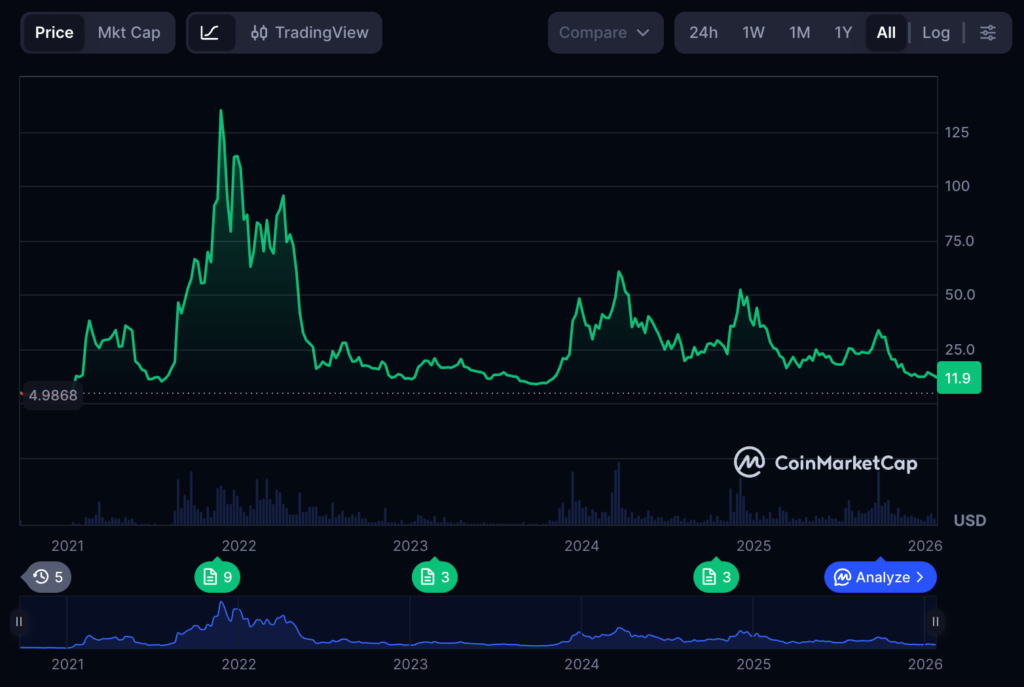Screen dimensions: 1024x687
Task: Grab the left range slider handle
Action: click(19, 622)
